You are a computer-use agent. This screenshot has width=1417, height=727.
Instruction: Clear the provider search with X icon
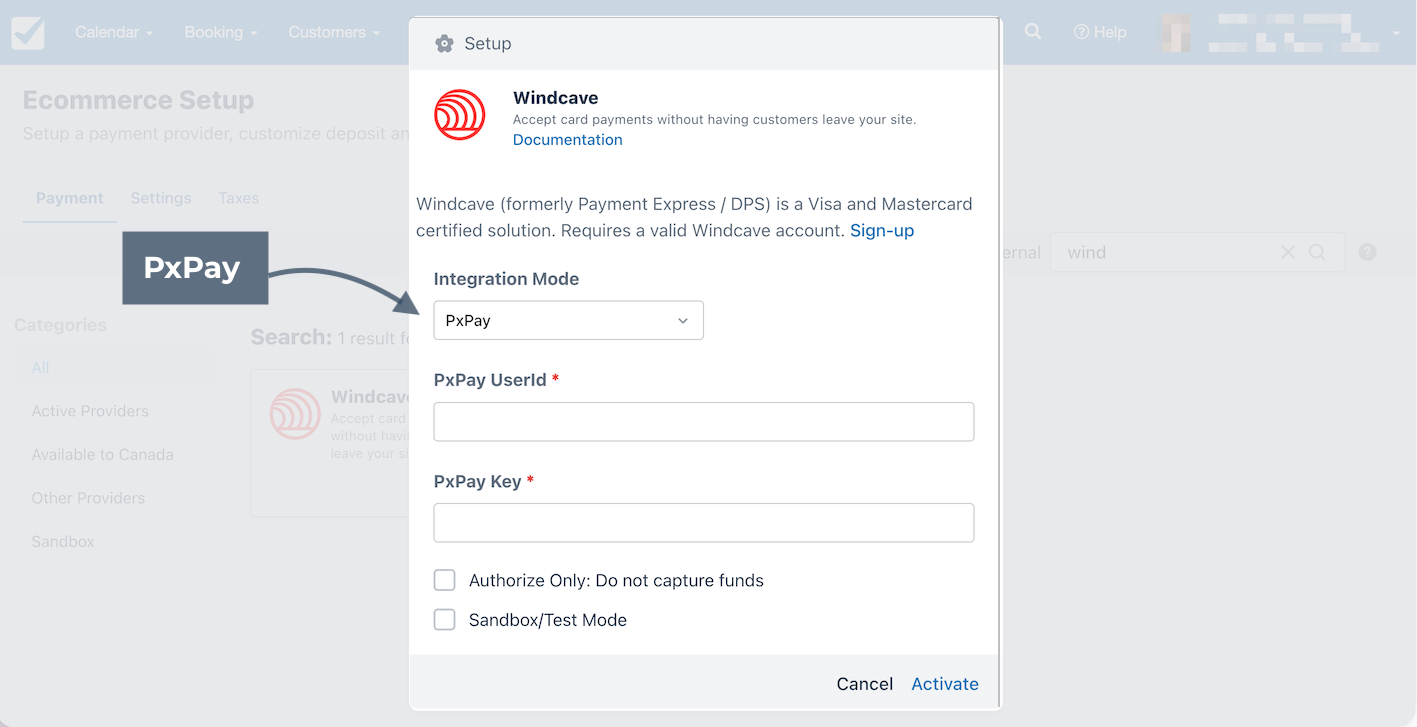(1288, 252)
